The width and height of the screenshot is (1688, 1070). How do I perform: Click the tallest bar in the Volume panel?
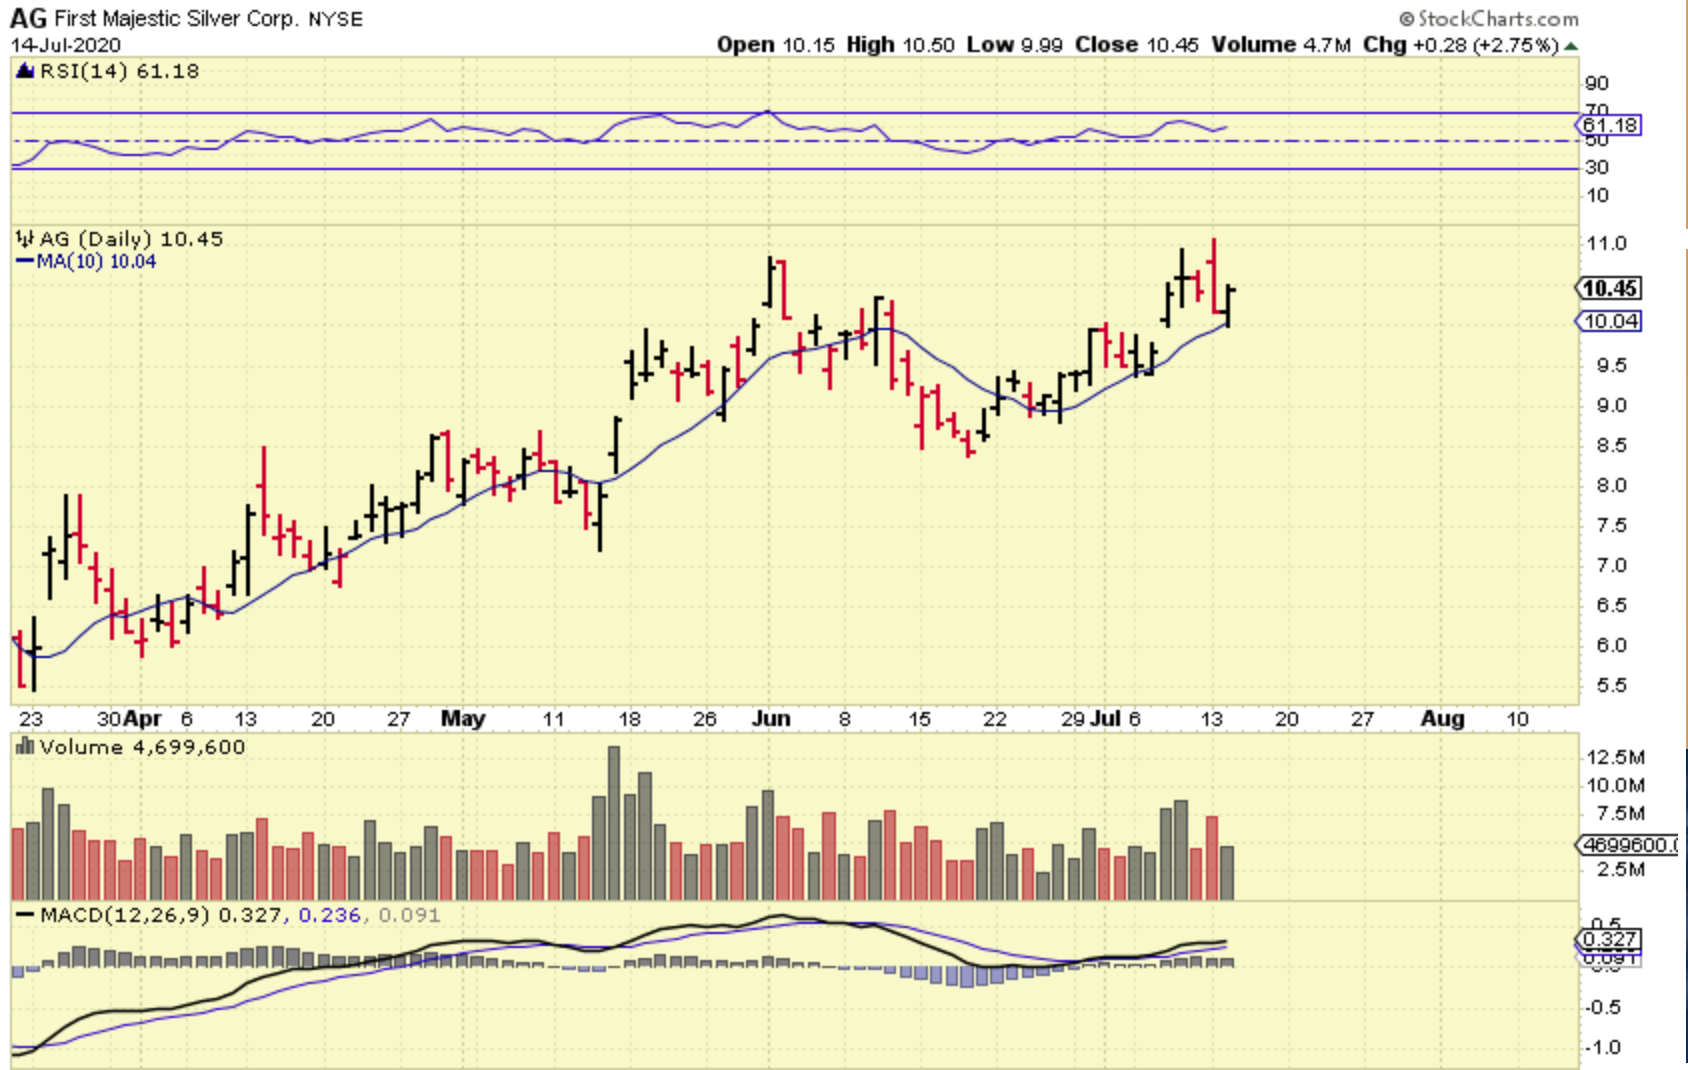coord(614,823)
